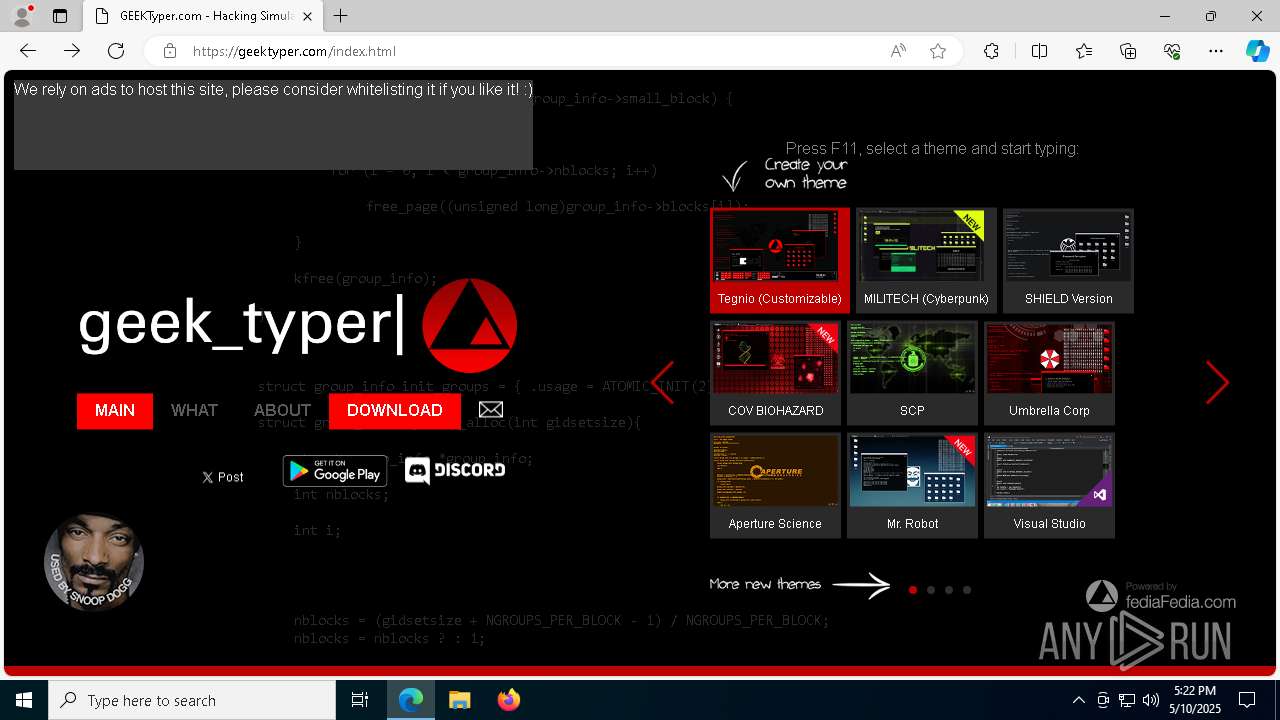Turn on Read aloud

898,51
